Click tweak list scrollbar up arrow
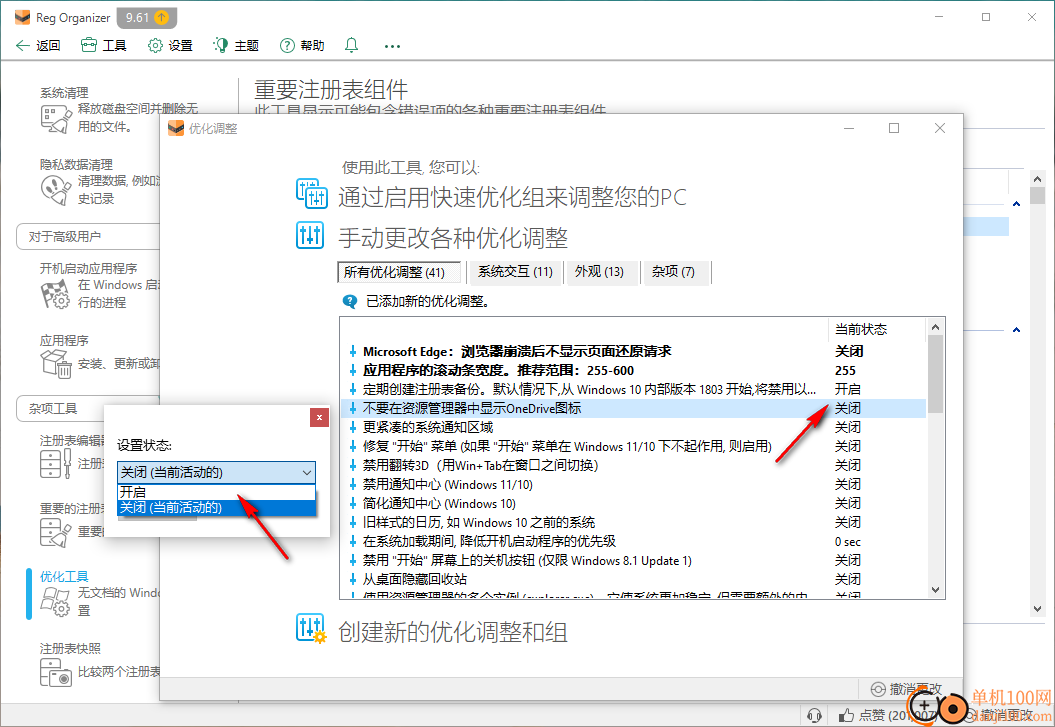This screenshot has height=727, width=1055. (935, 327)
